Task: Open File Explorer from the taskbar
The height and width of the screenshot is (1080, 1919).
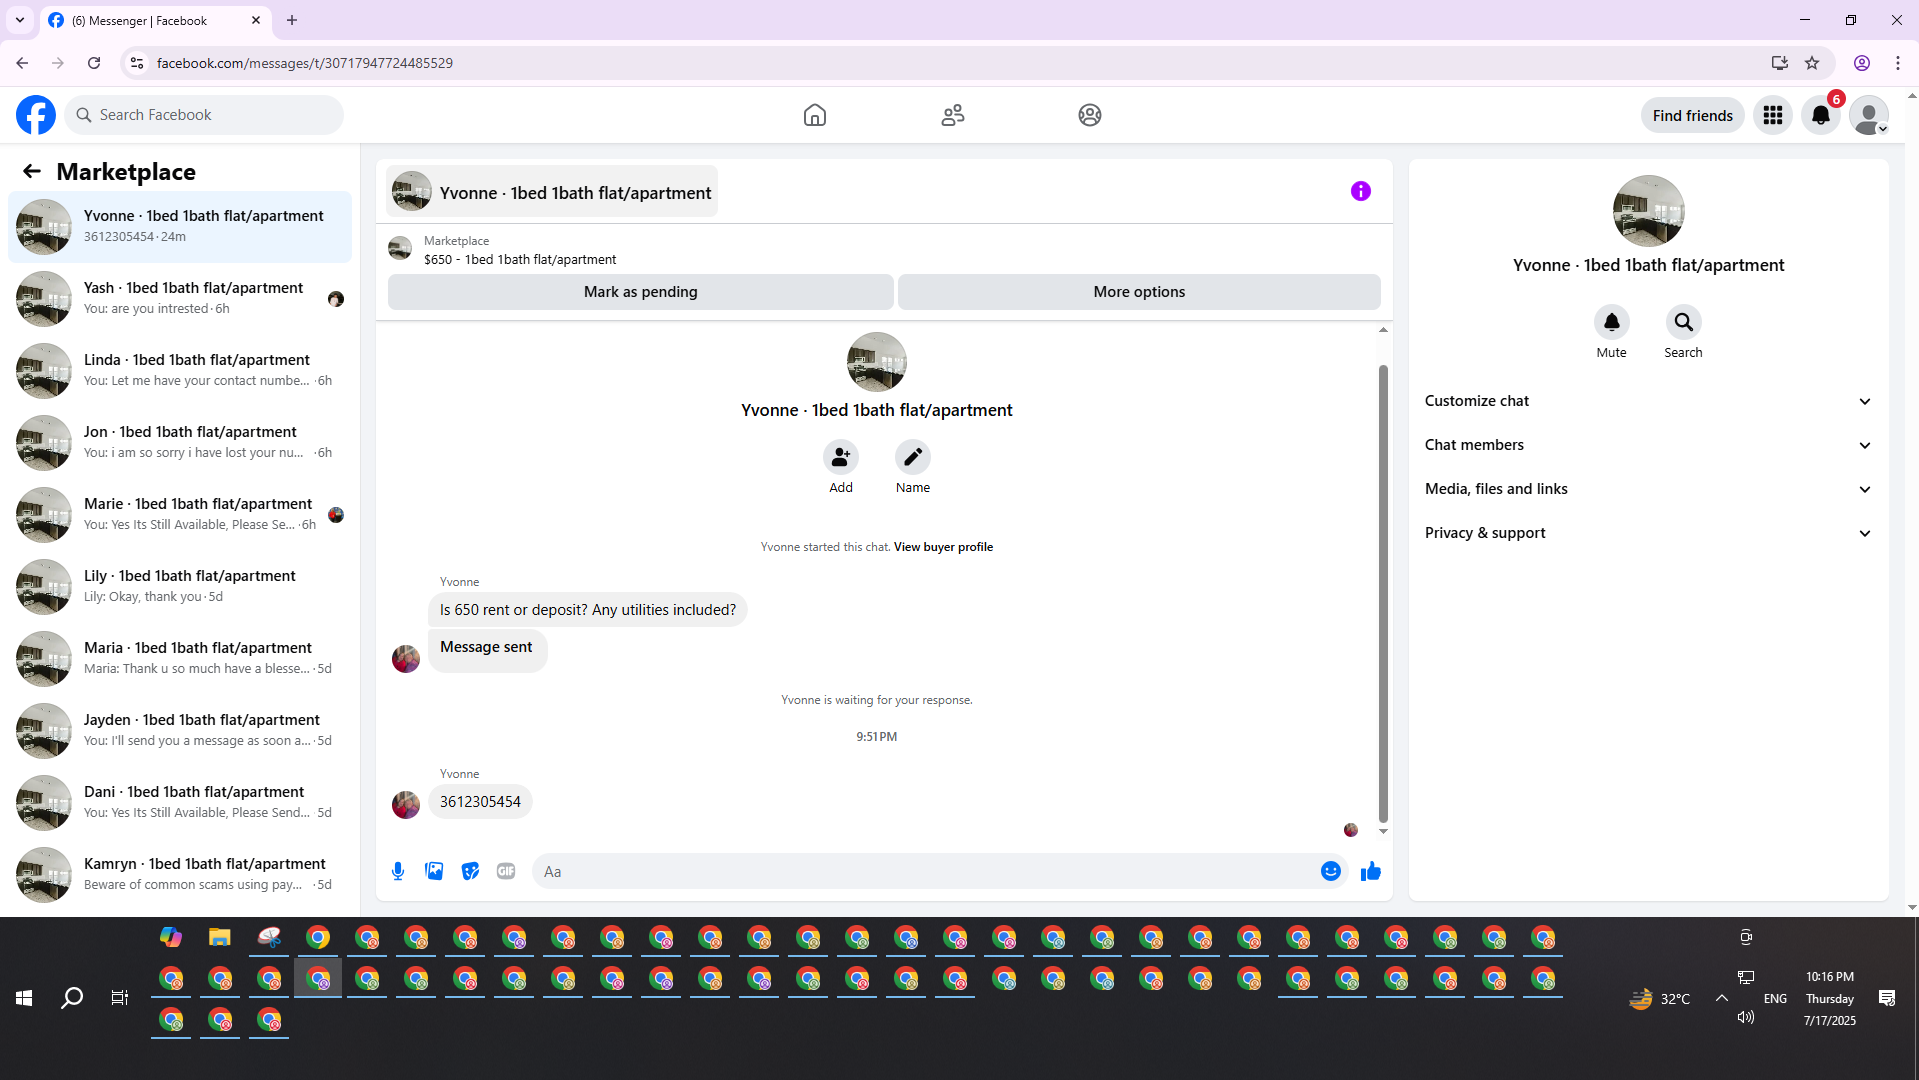Action: 220,937
